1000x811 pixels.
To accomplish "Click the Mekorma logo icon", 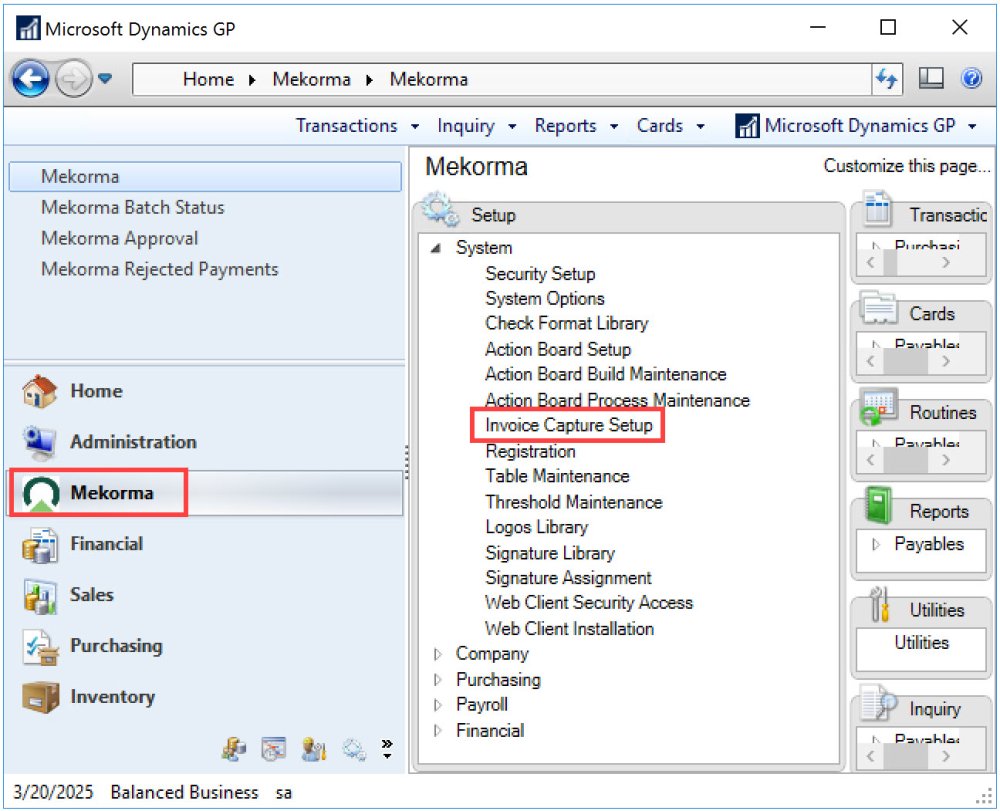I will tap(40, 493).
